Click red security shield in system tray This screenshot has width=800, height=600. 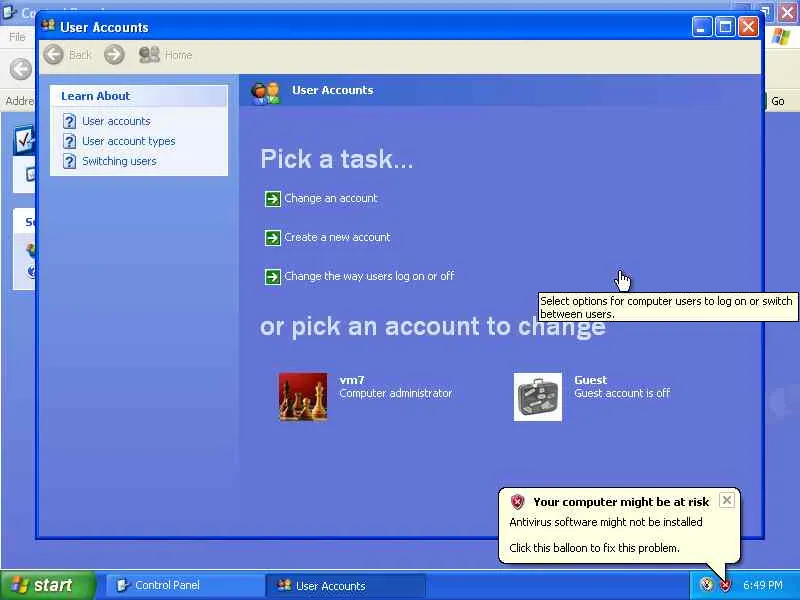(x=725, y=585)
